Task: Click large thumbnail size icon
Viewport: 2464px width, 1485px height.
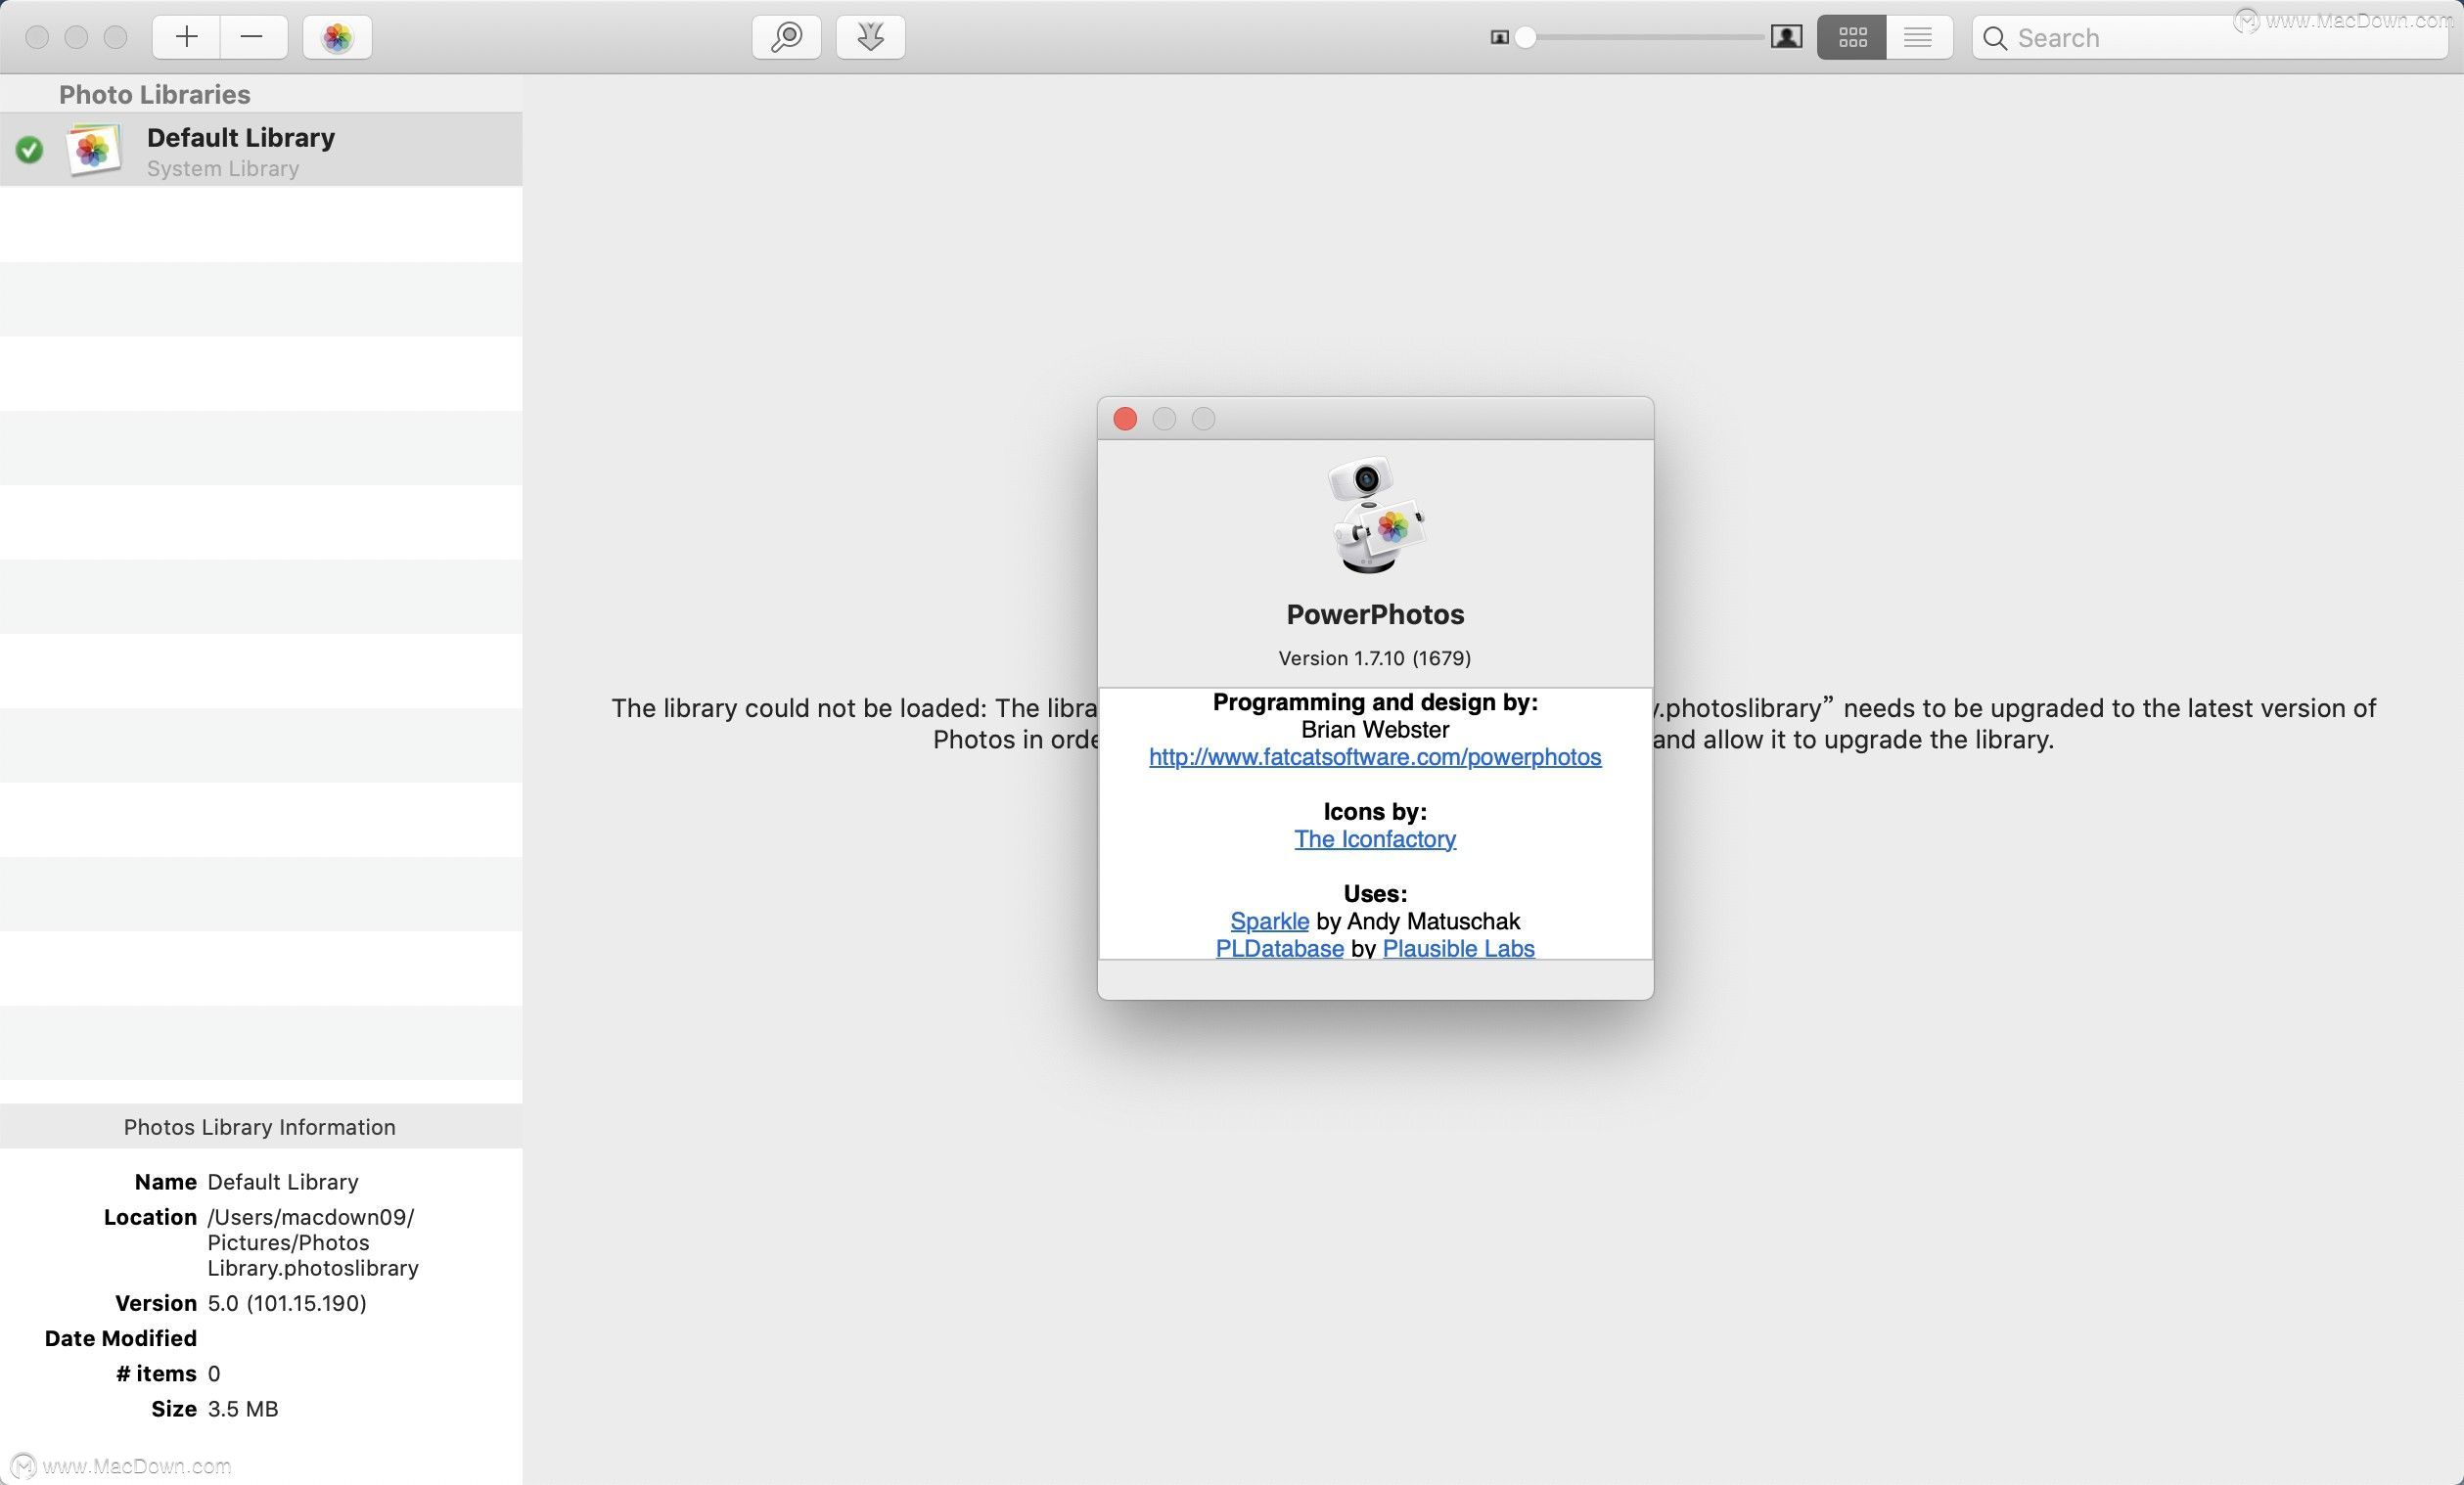Action: [x=1786, y=37]
